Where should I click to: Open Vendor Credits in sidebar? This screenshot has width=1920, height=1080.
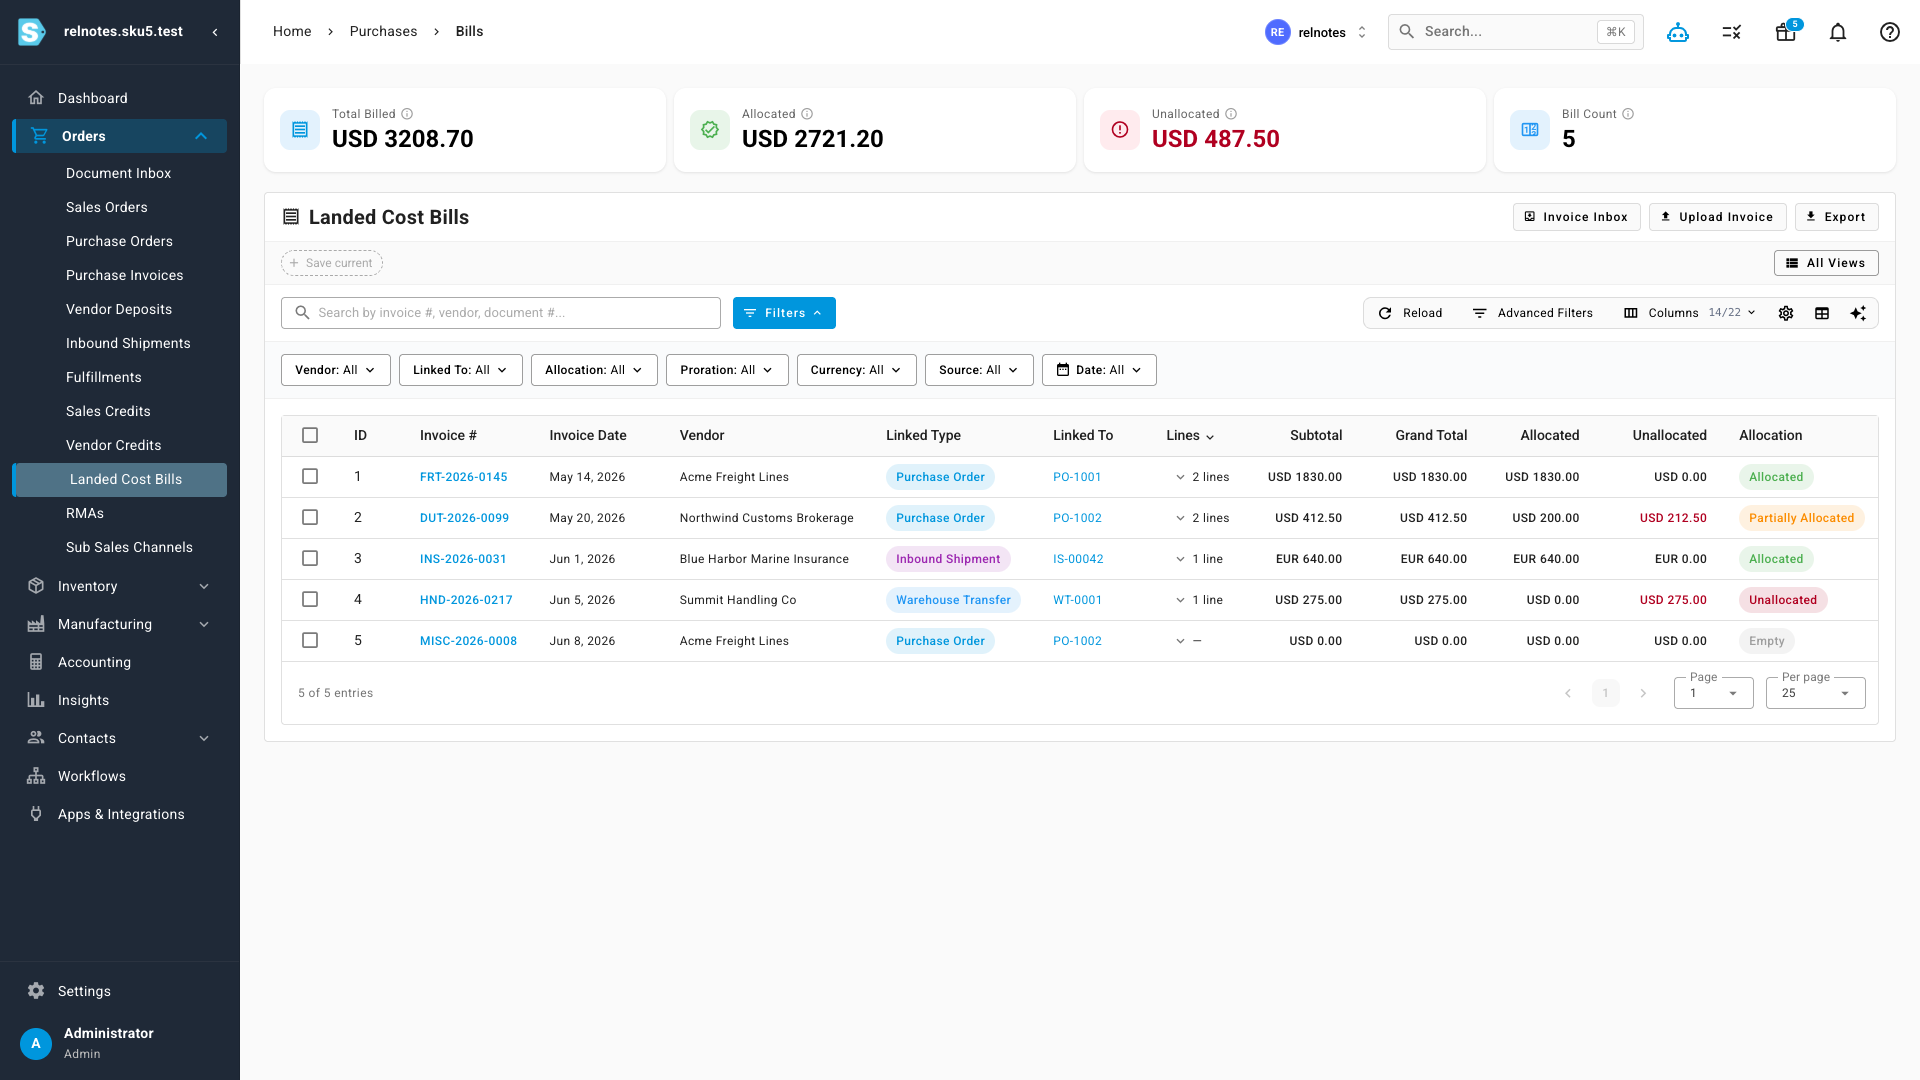[113, 445]
